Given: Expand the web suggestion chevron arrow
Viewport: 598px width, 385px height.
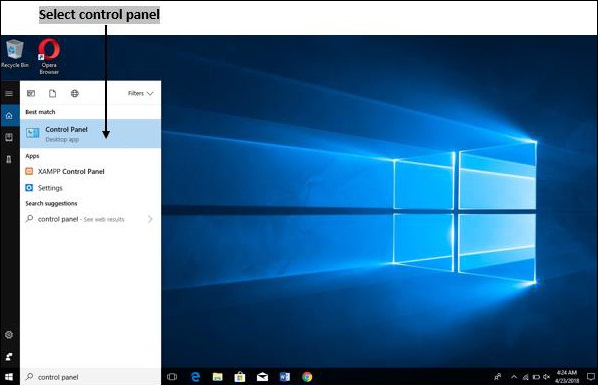Looking at the screenshot, I should [x=150, y=219].
